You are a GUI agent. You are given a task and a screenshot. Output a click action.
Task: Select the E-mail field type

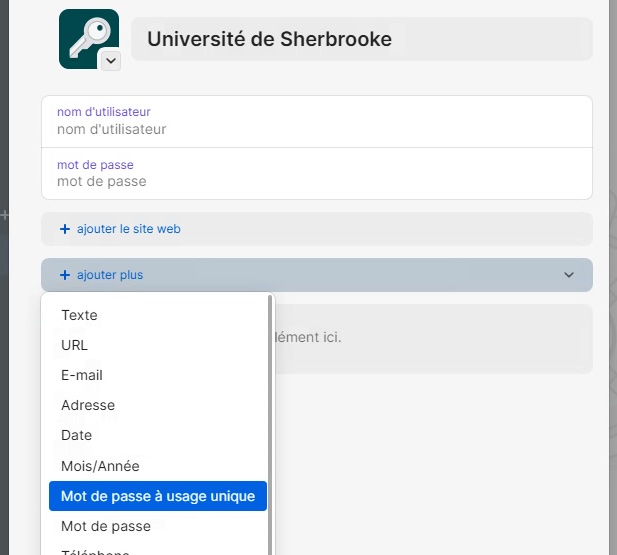click(x=82, y=375)
